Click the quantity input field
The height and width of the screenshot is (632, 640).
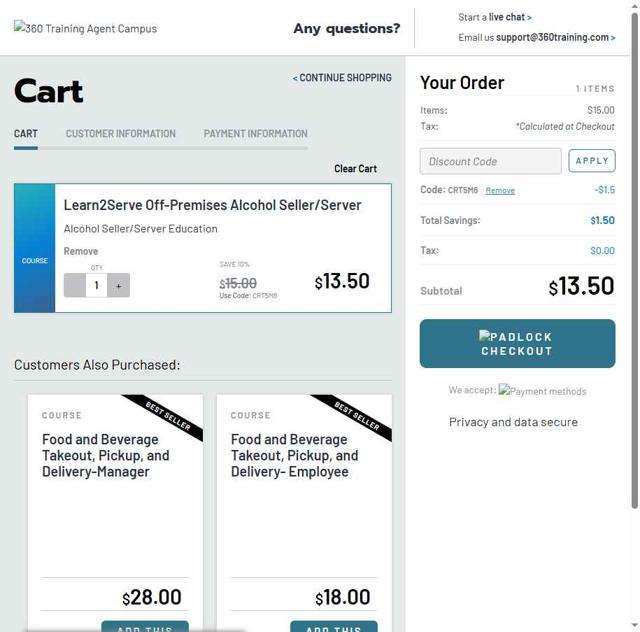(x=96, y=285)
